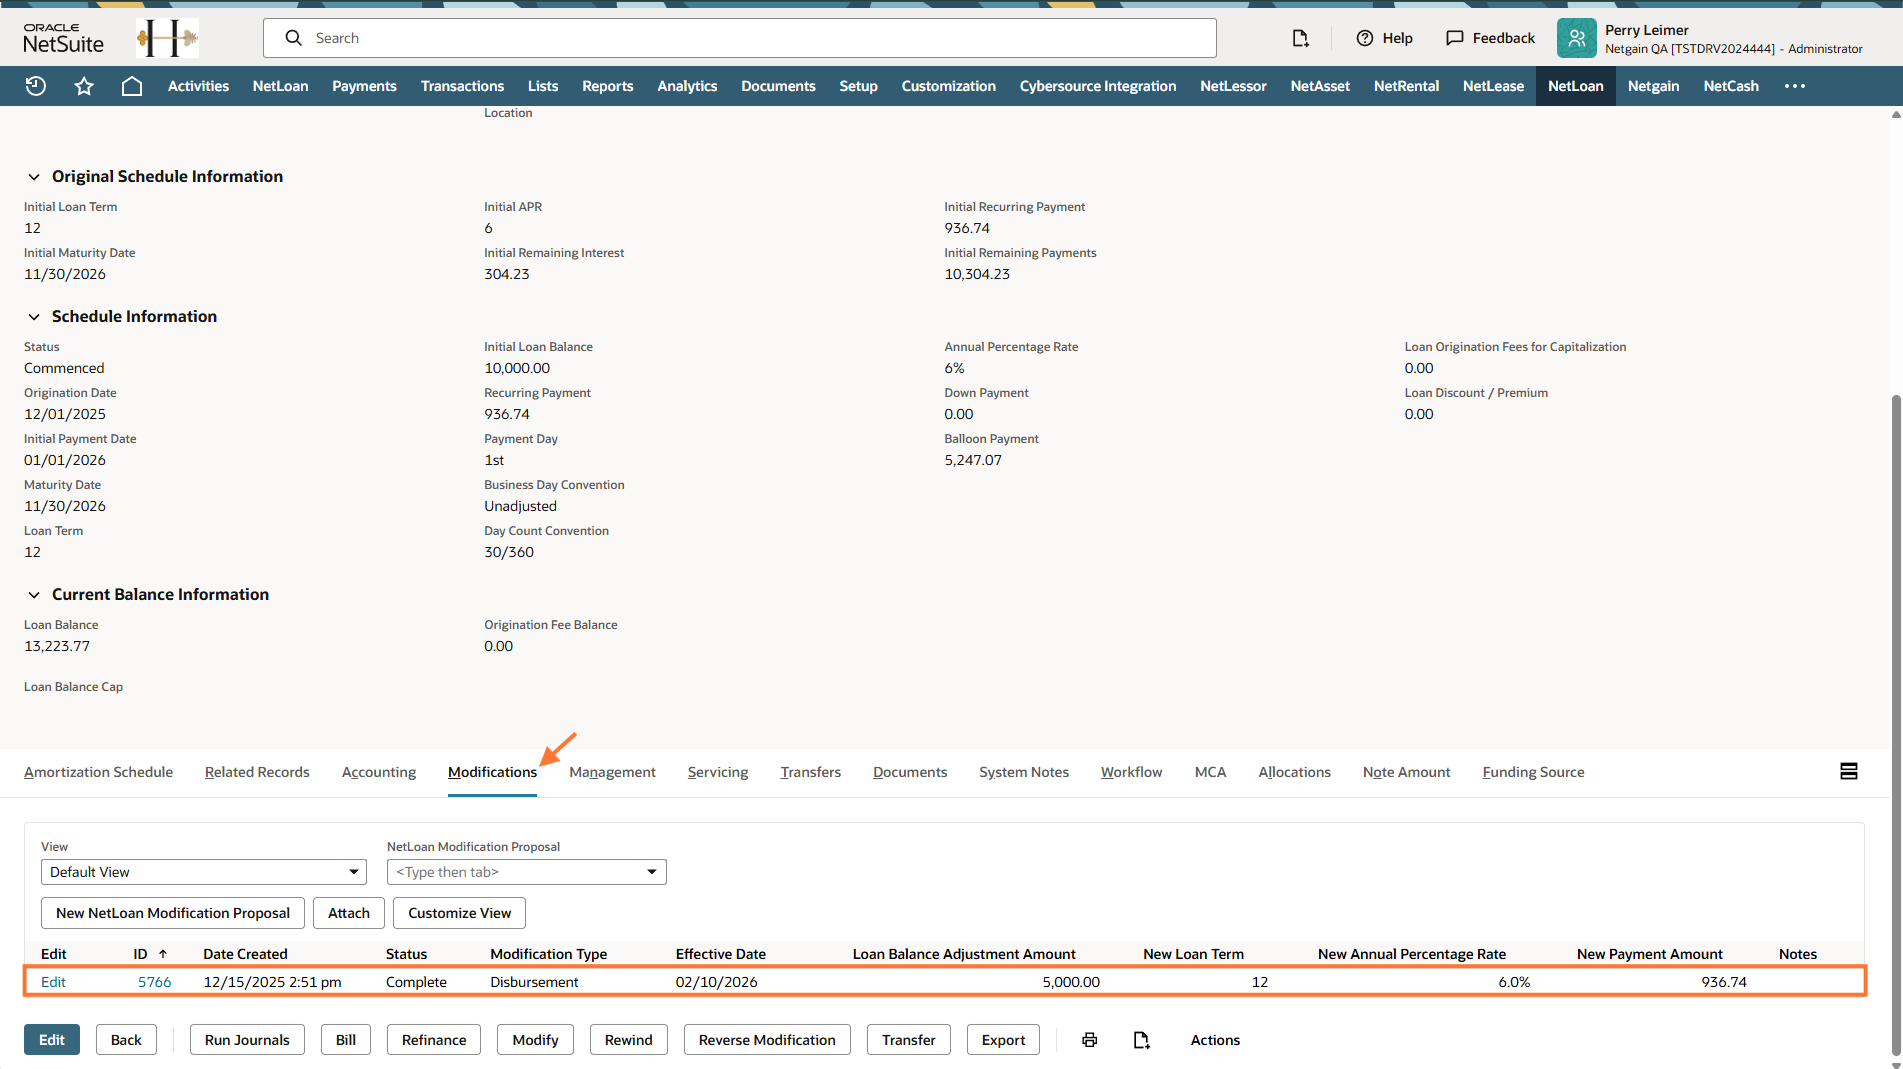The width and height of the screenshot is (1903, 1069).
Task: Sort the table by ID column header
Action: [141, 954]
